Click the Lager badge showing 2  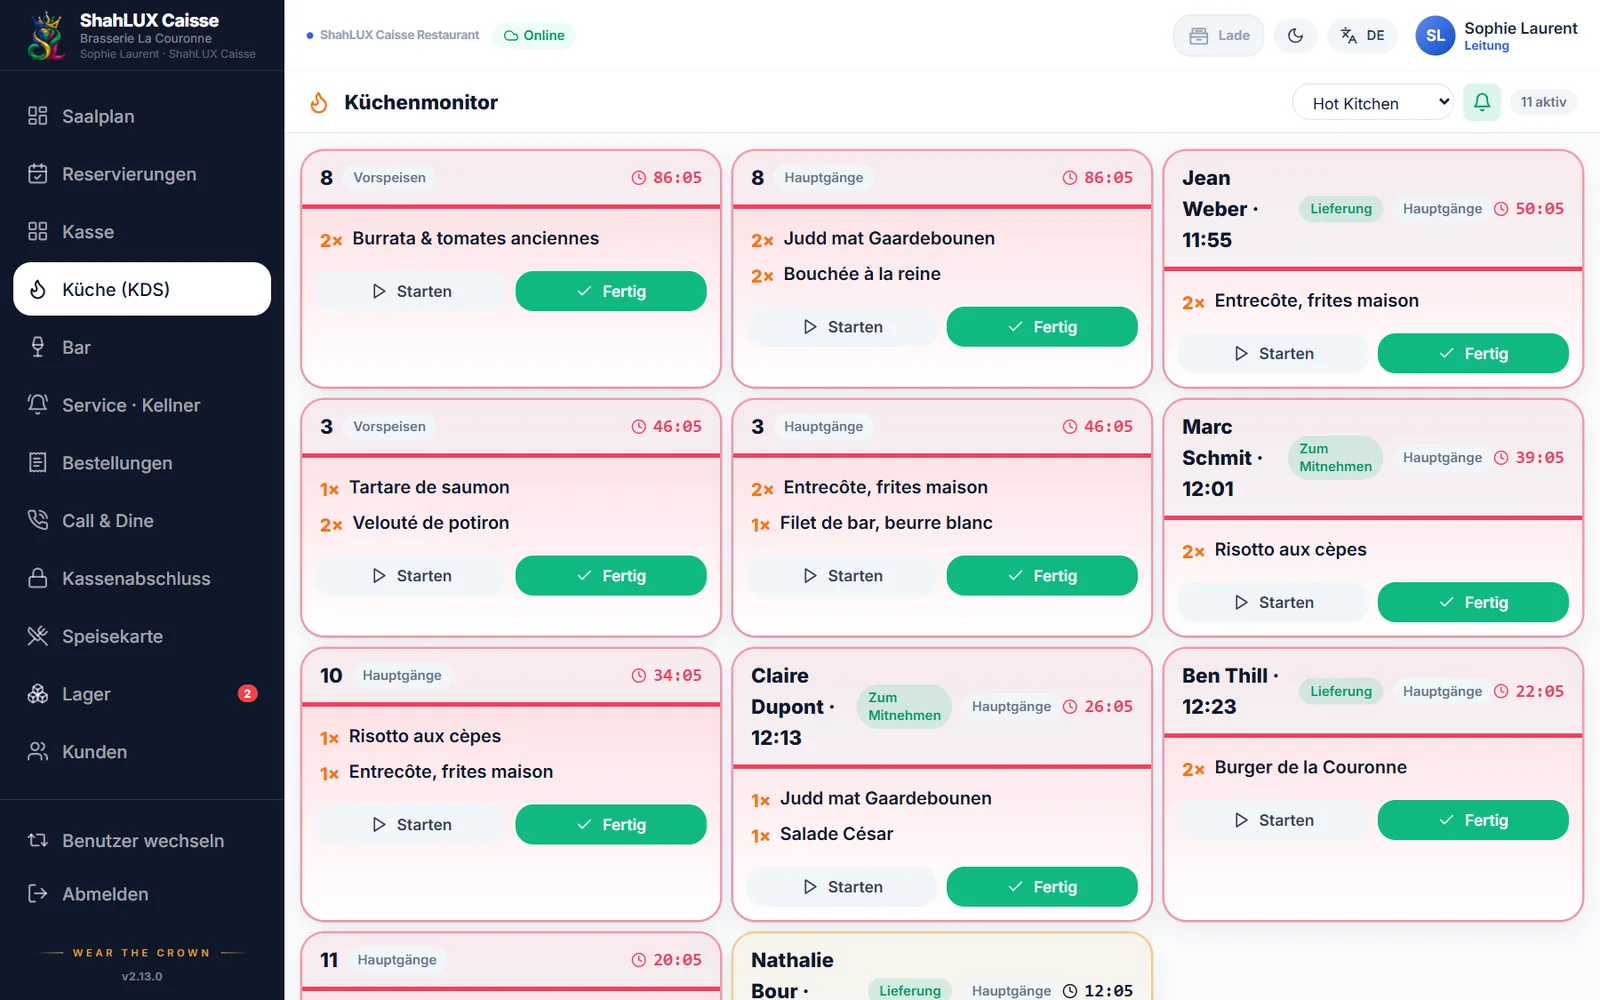tap(247, 694)
